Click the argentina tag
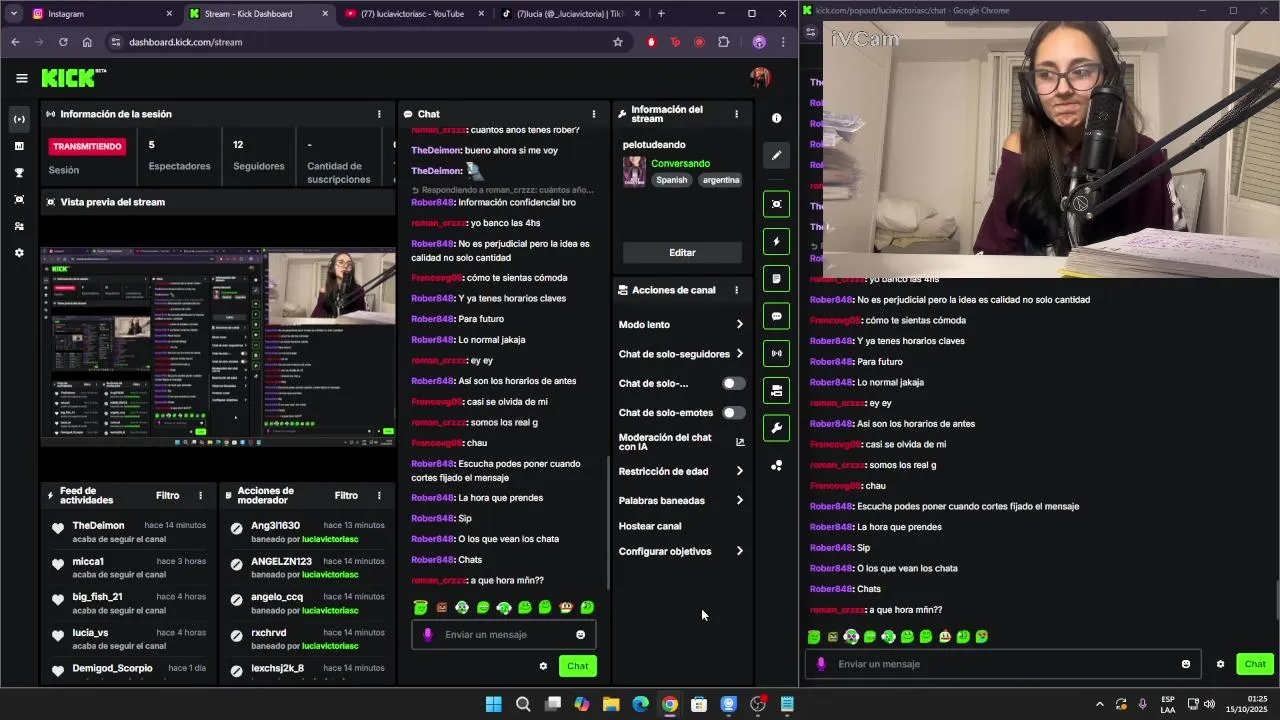Viewport: 1280px width, 720px height. click(720, 180)
